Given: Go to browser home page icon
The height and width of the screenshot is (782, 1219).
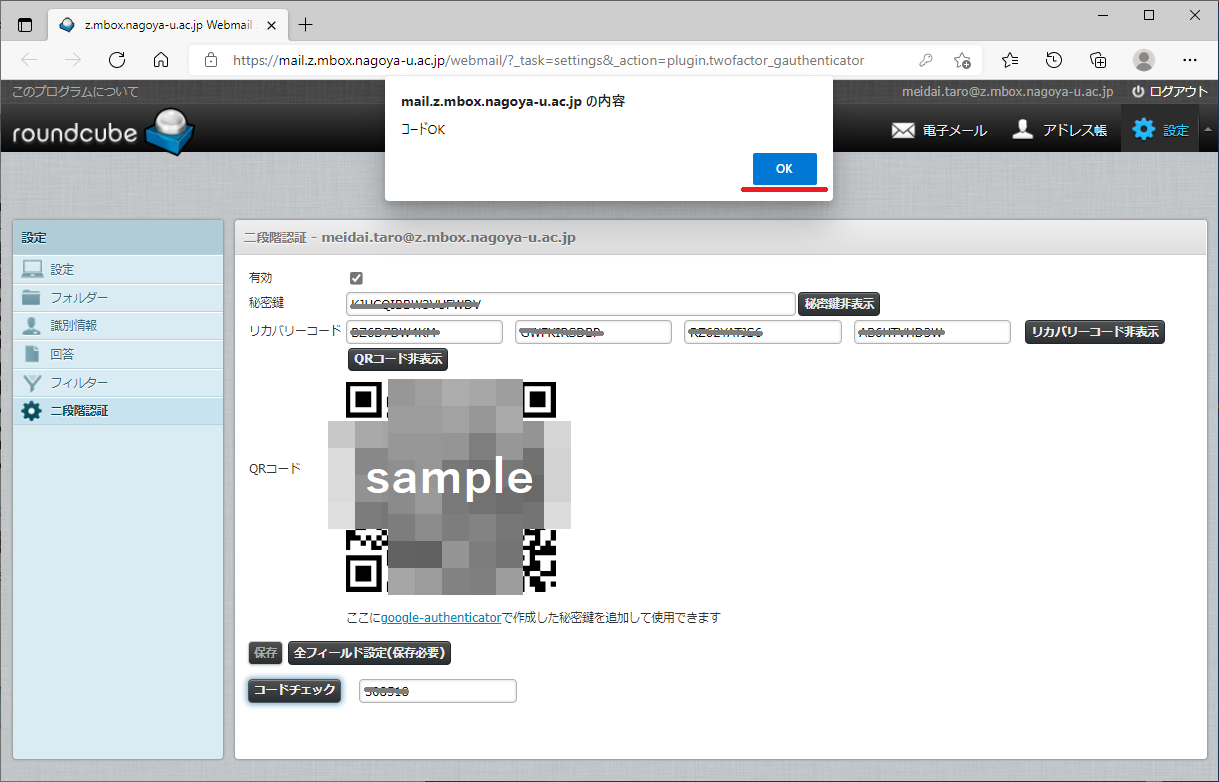Looking at the screenshot, I should pos(161,60).
